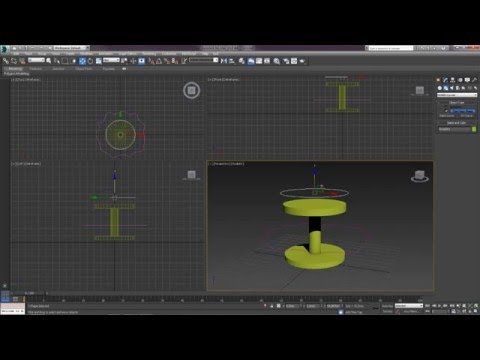Image resolution: width=480 pixels, height=360 pixels.
Task: Open the Material Editor
Action: click(277, 61)
